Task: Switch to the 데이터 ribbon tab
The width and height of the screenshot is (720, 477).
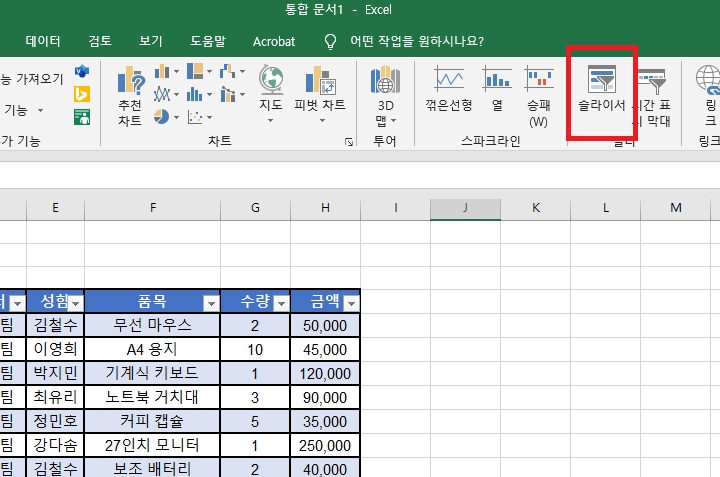Action: (x=43, y=41)
